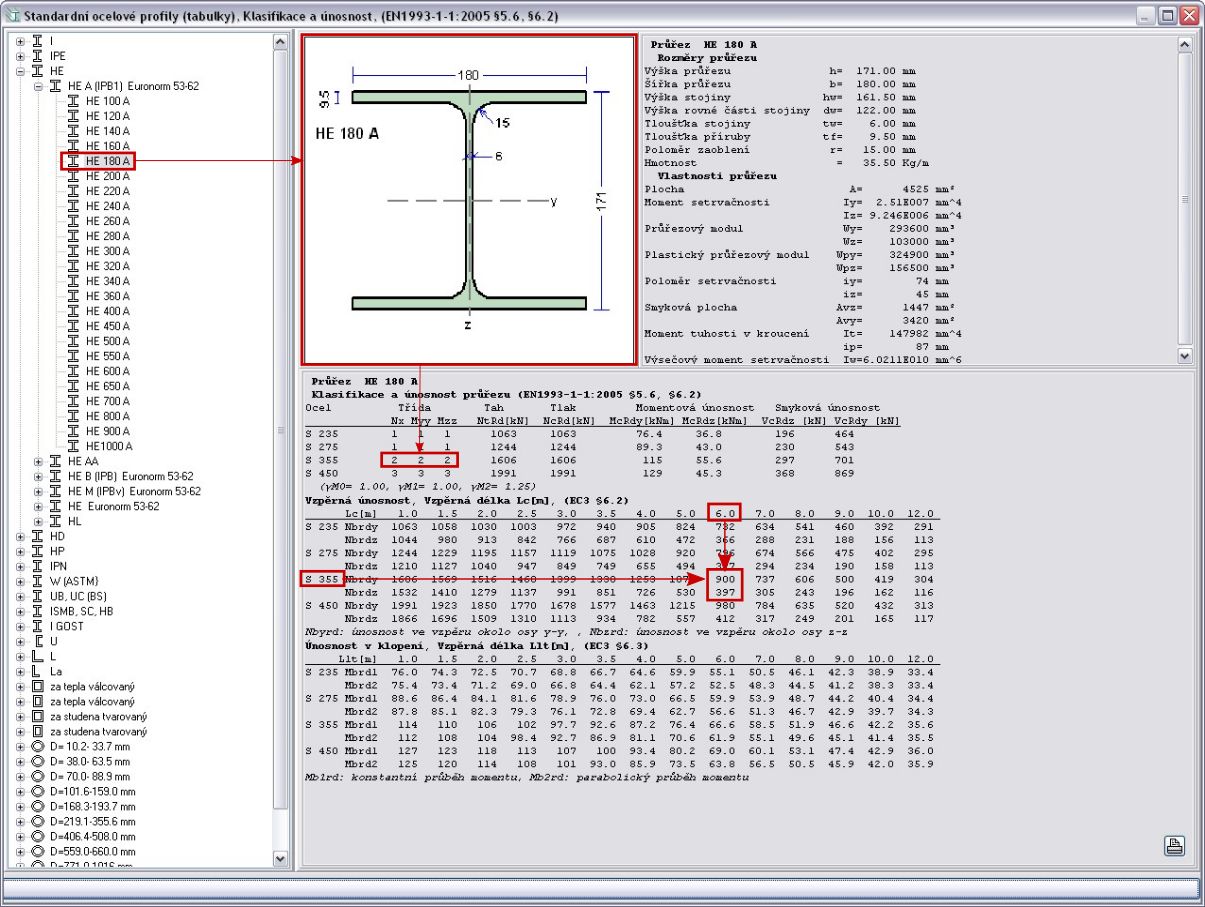Select the HE 120 A profile icon
Image resolution: width=1205 pixels, height=907 pixels.
click(73, 116)
